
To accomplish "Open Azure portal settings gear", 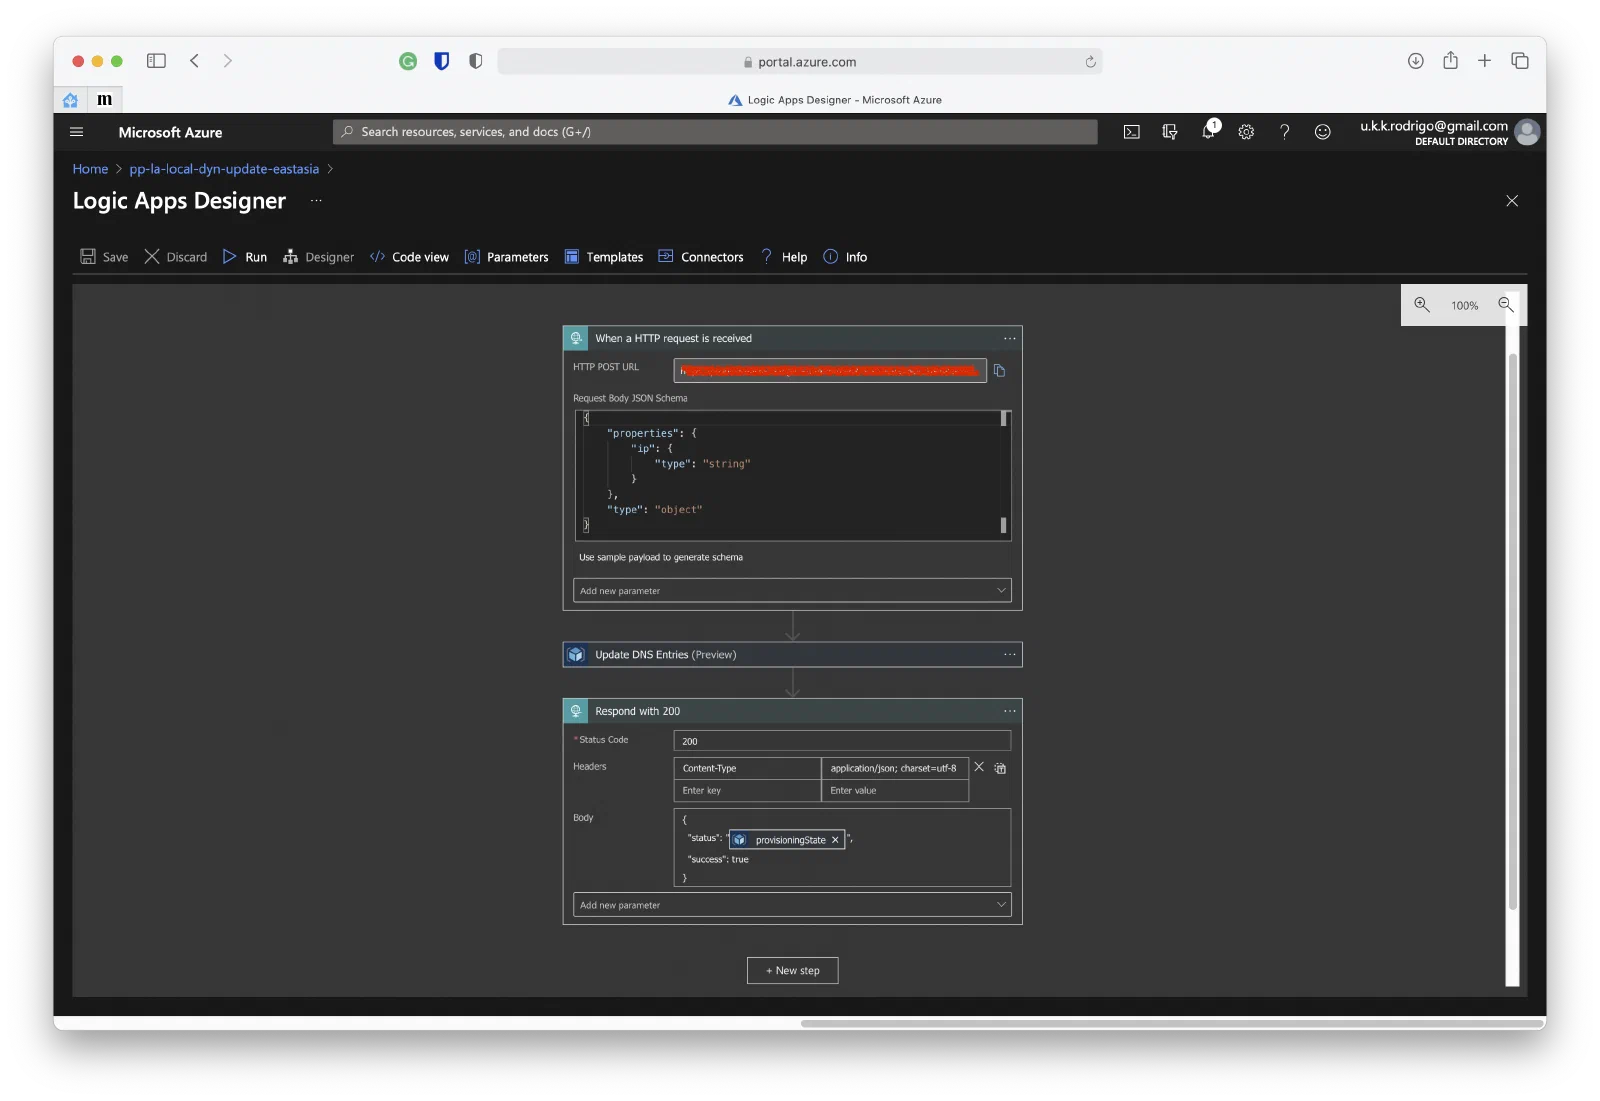I will 1246,132.
